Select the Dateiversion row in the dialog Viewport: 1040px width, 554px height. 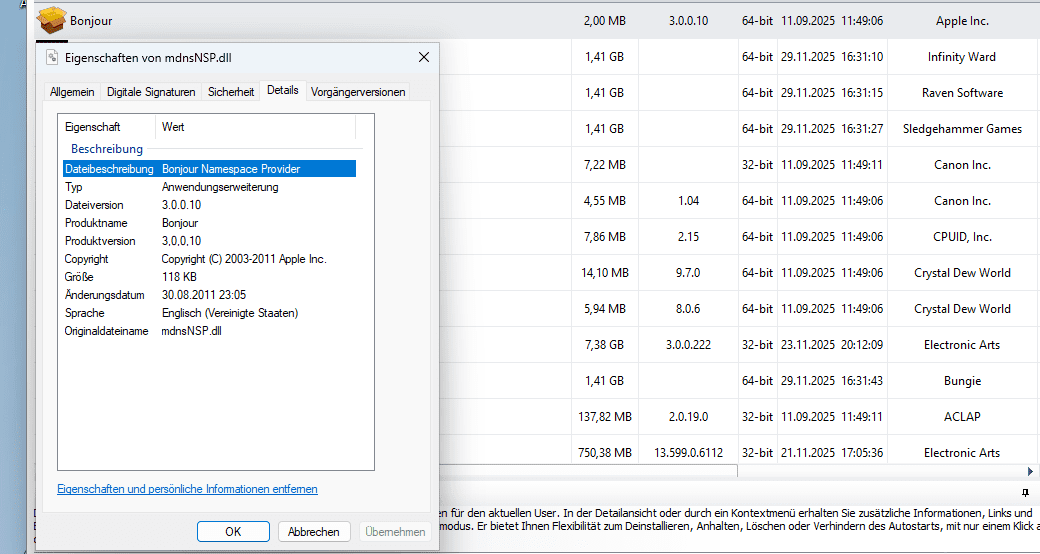210,205
